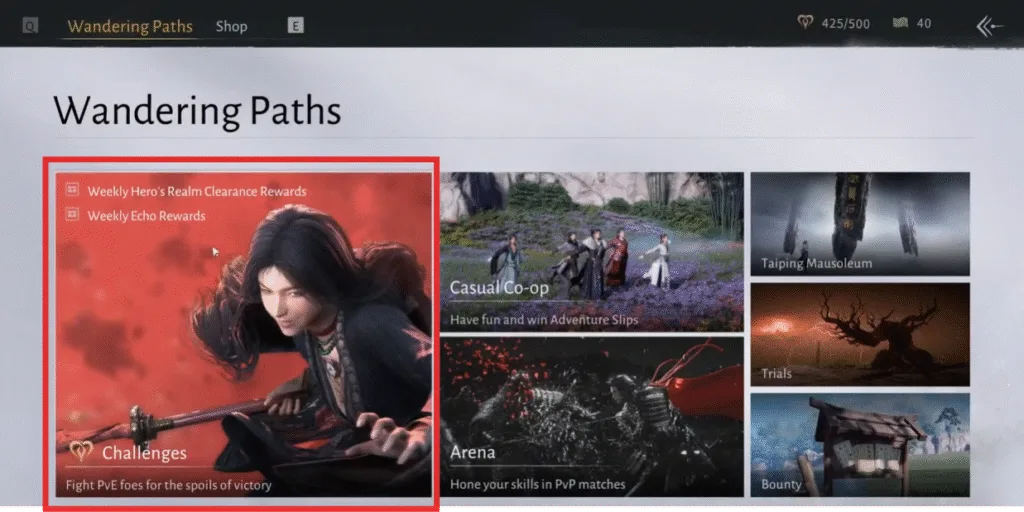Click the heart energy icon in header
This screenshot has height=512, width=1024.
tap(805, 23)
